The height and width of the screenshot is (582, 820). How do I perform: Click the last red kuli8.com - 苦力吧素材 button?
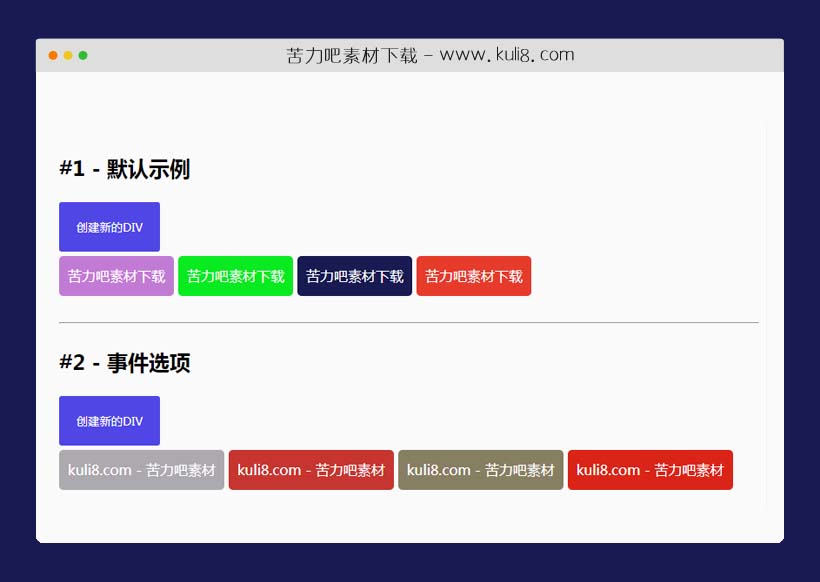tap(651, 469)
